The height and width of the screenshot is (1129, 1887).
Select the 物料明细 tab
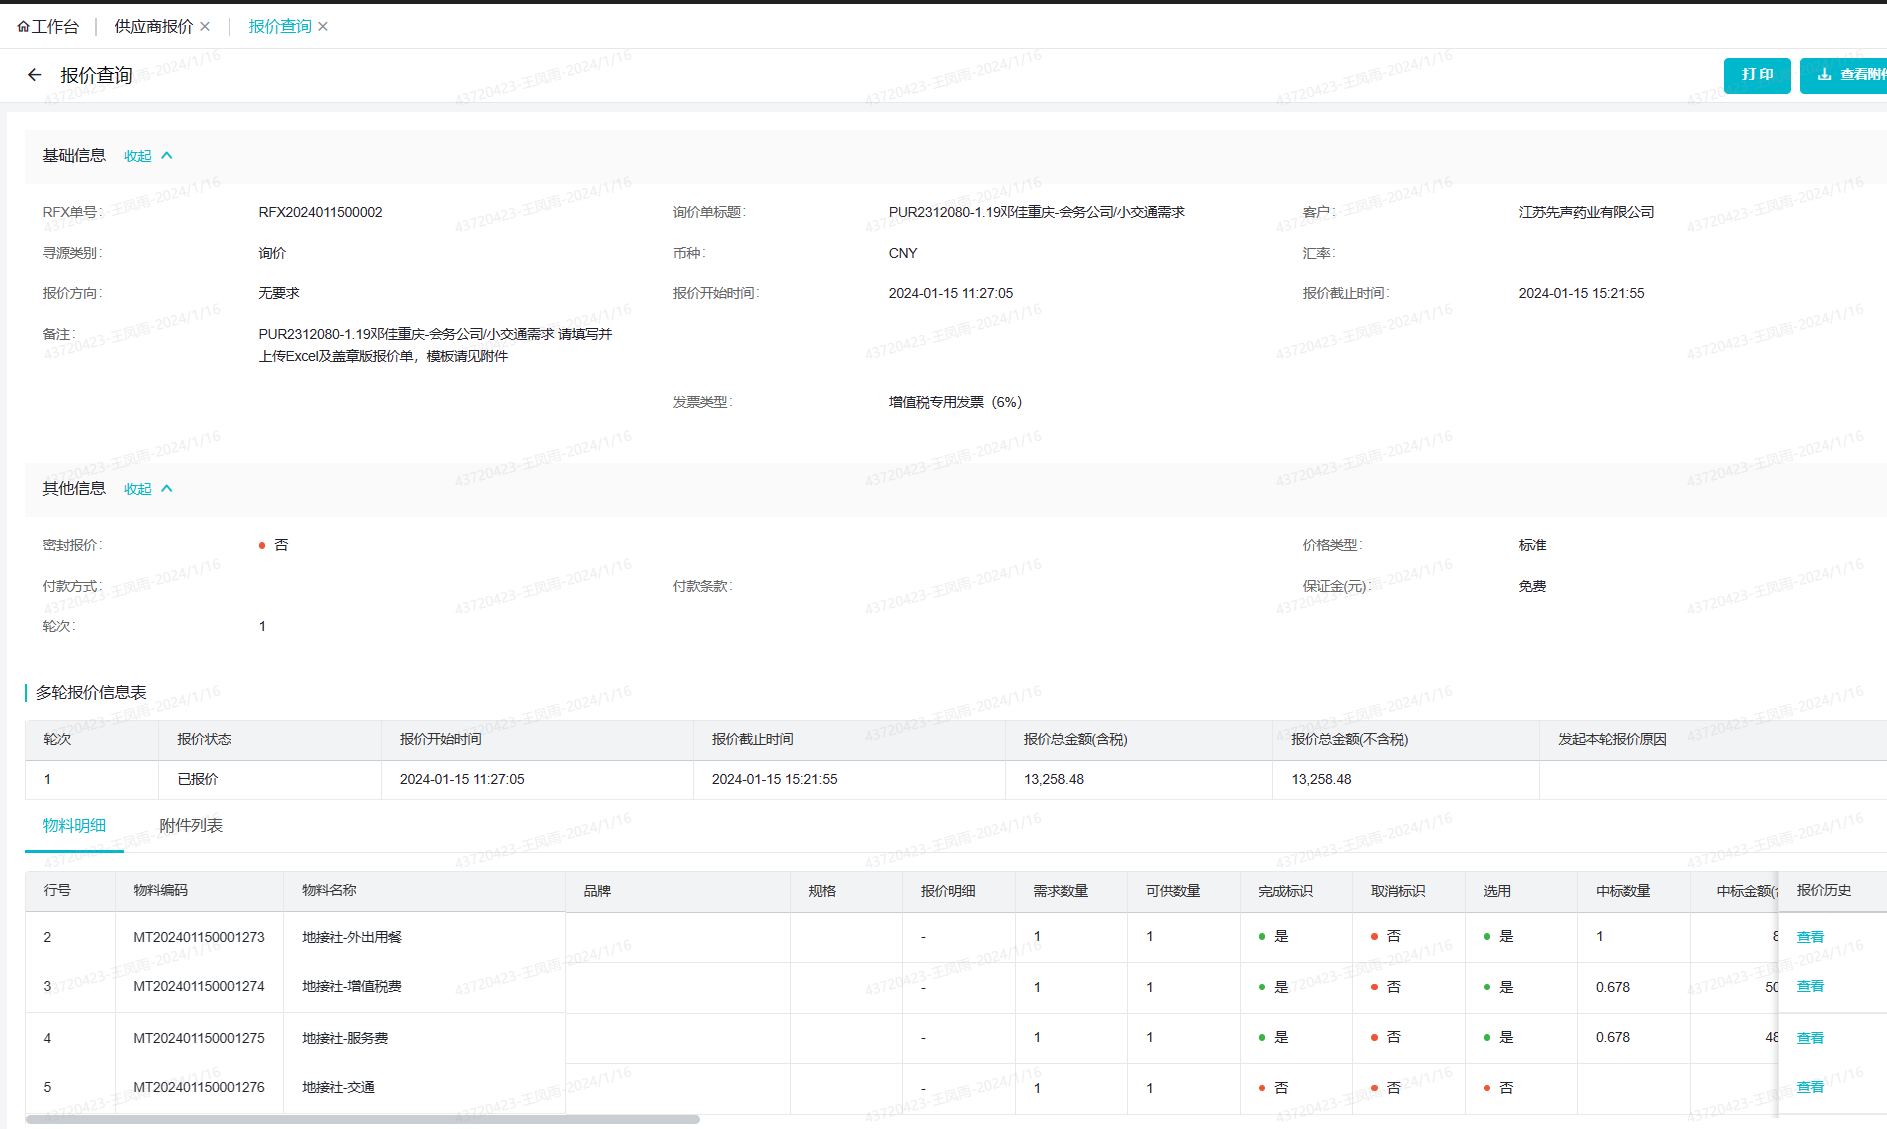[x=74, y=826]
